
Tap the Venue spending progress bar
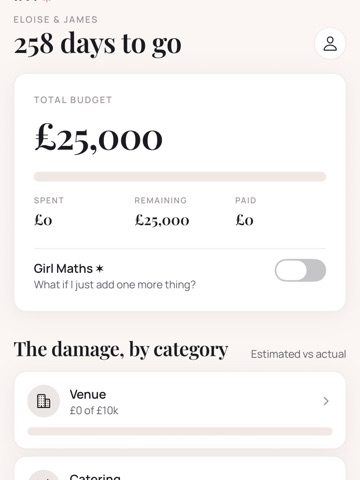pyautogui.click(x=180, y=431)
